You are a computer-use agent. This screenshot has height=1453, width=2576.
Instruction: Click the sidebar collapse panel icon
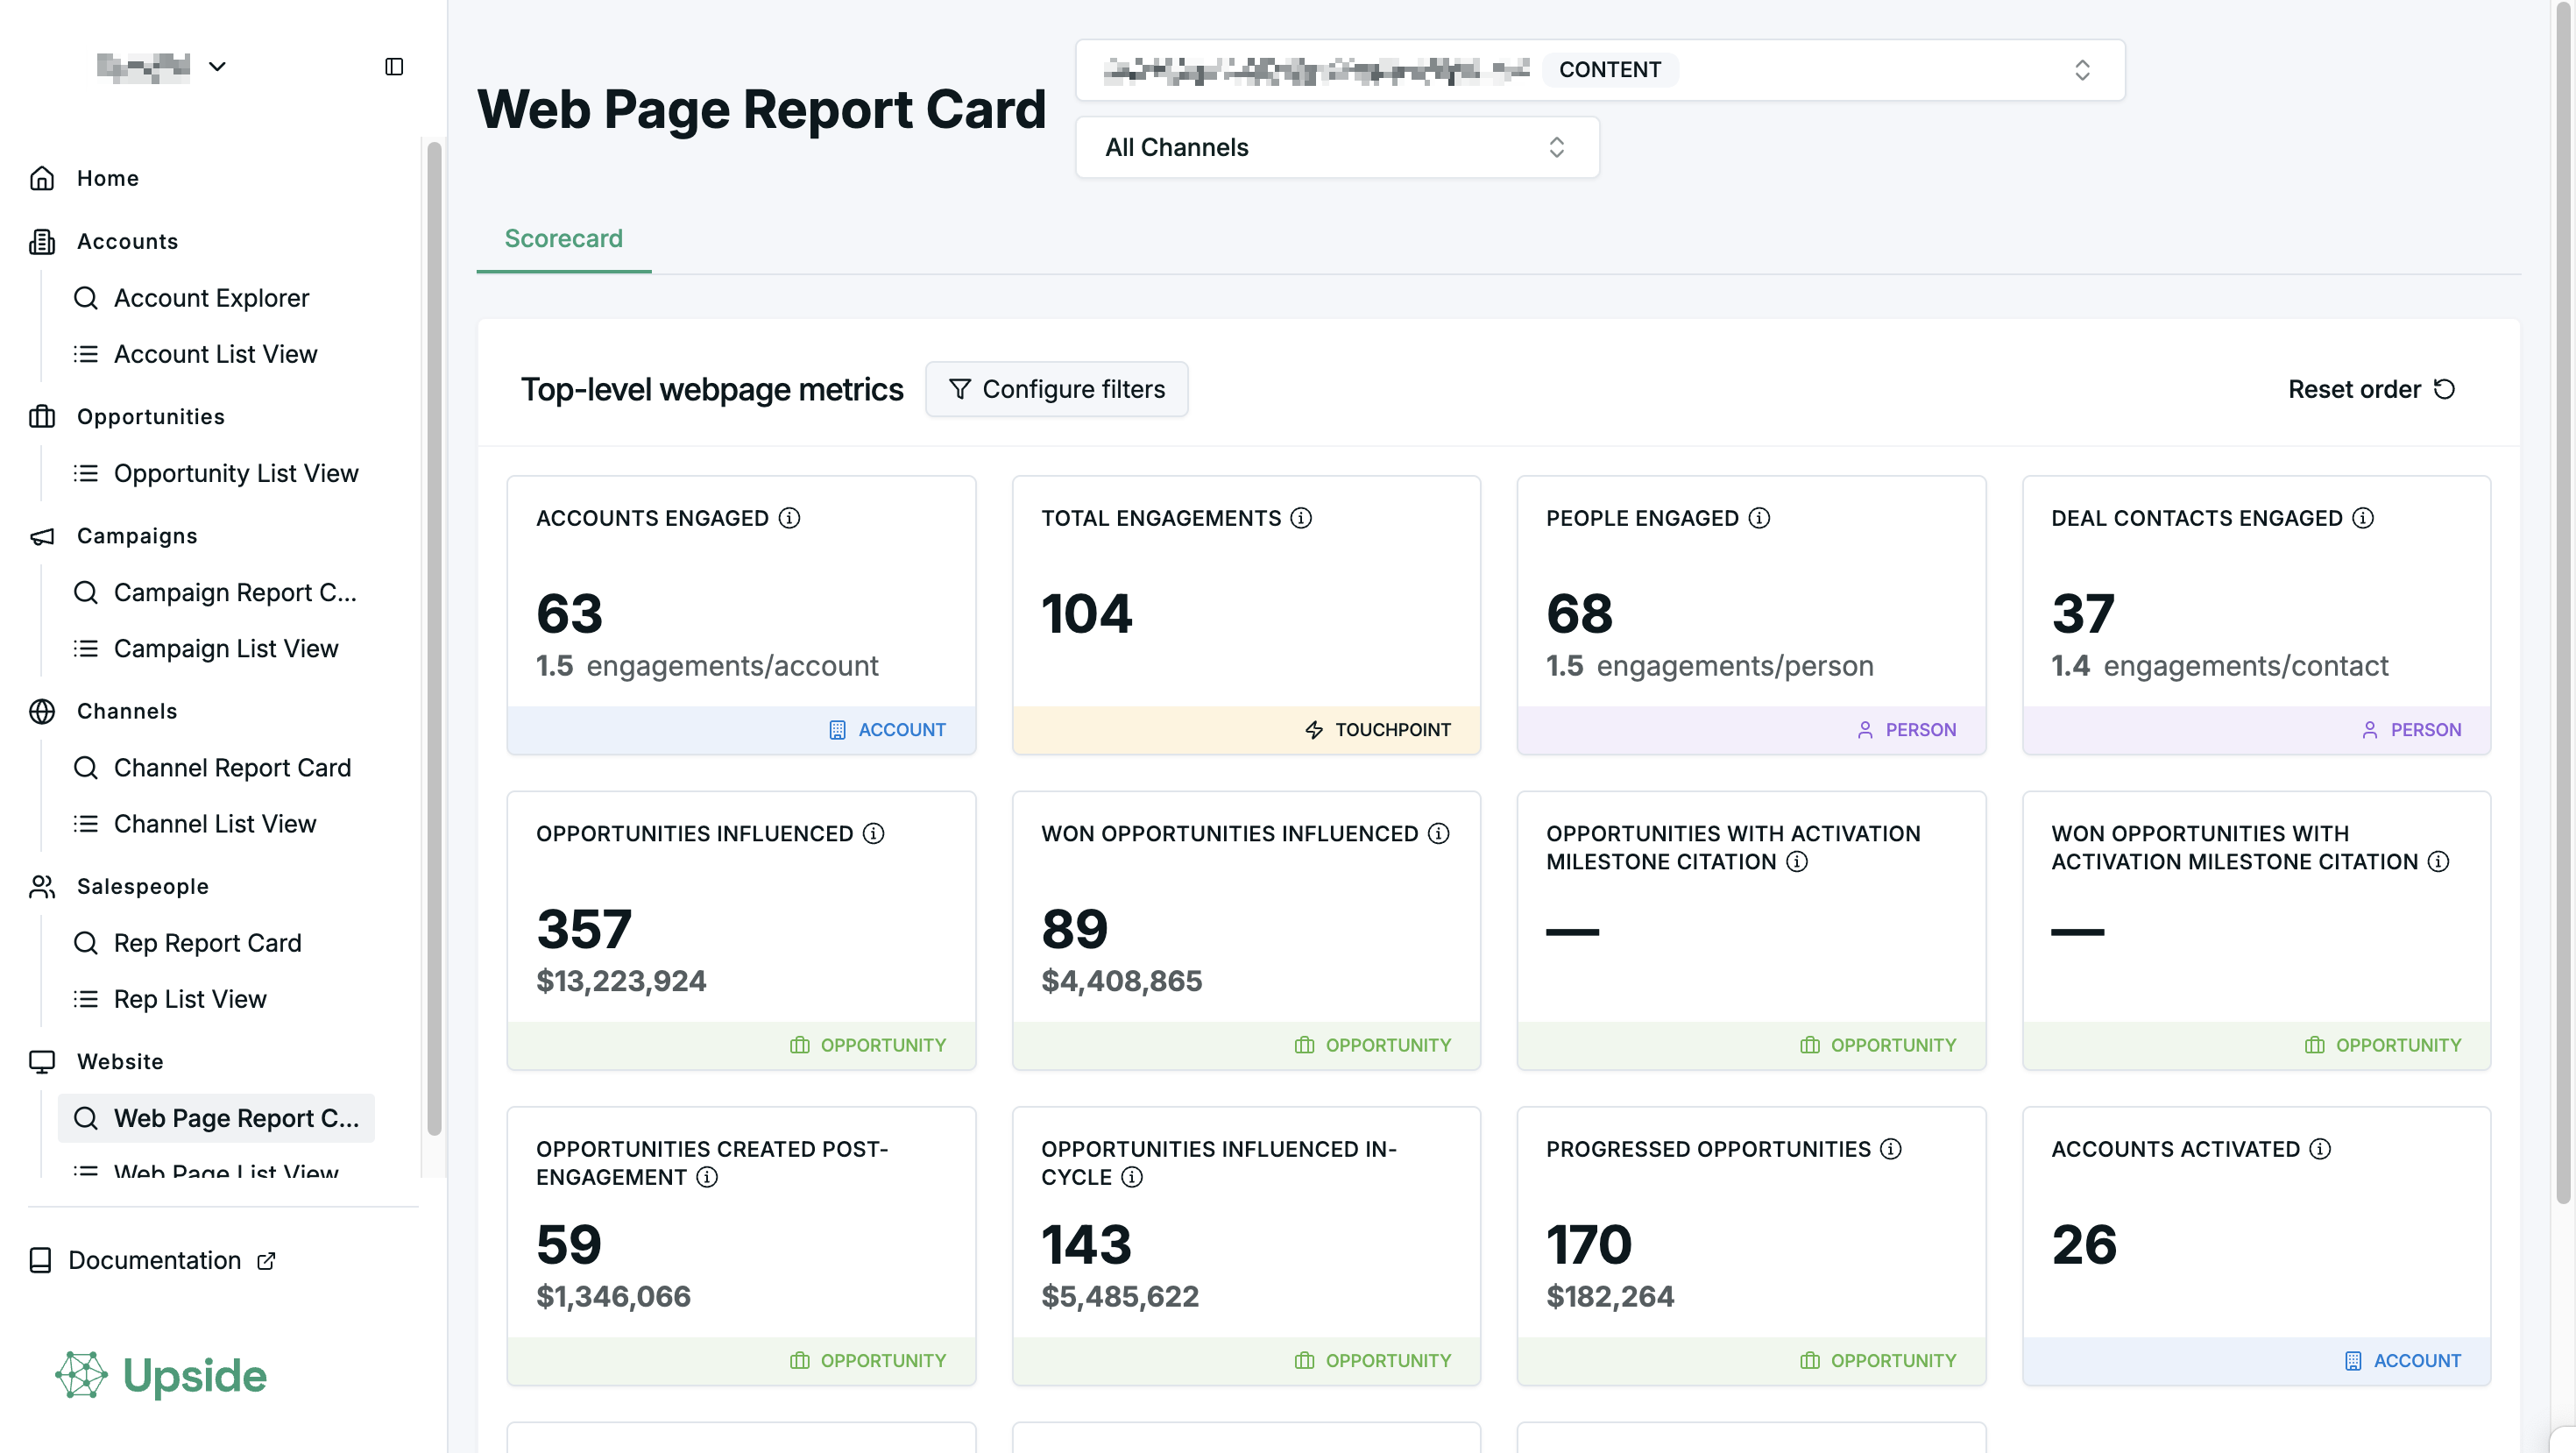394,67
